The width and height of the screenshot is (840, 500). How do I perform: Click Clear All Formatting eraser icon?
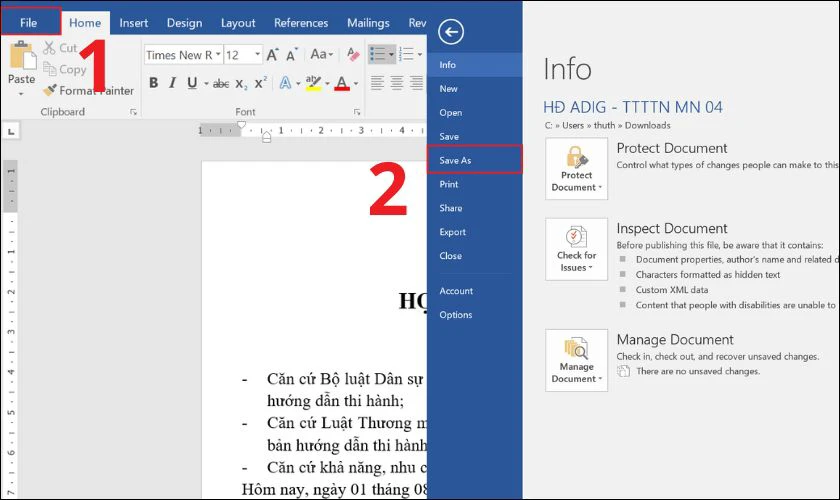click(x=352, y=54)
